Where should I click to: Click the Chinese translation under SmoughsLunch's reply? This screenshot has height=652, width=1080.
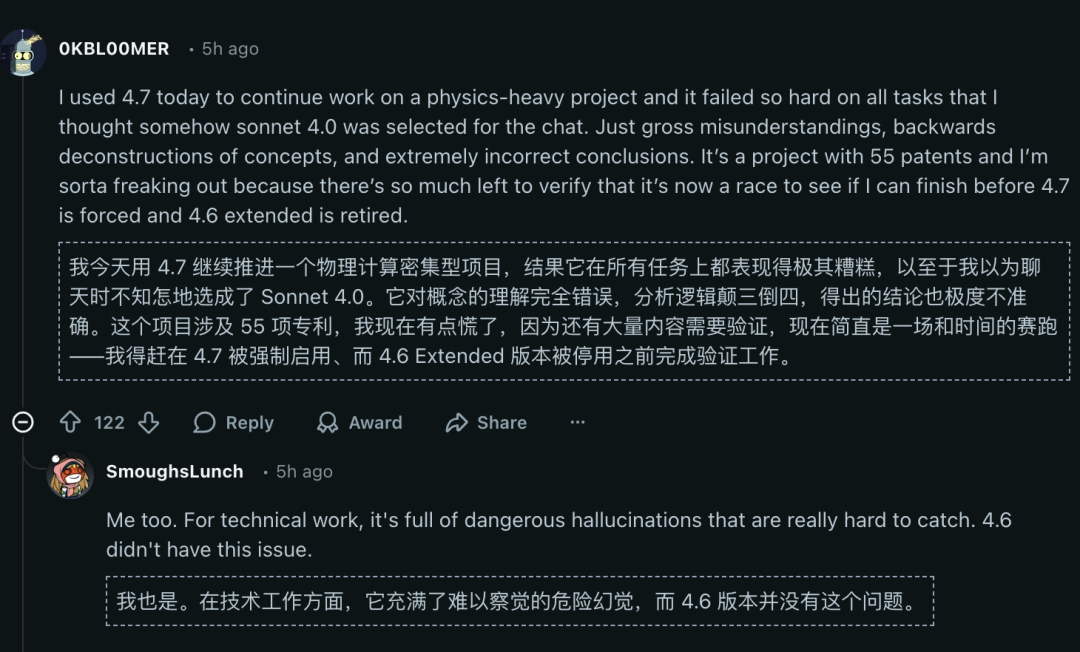[x=519, y=601]
